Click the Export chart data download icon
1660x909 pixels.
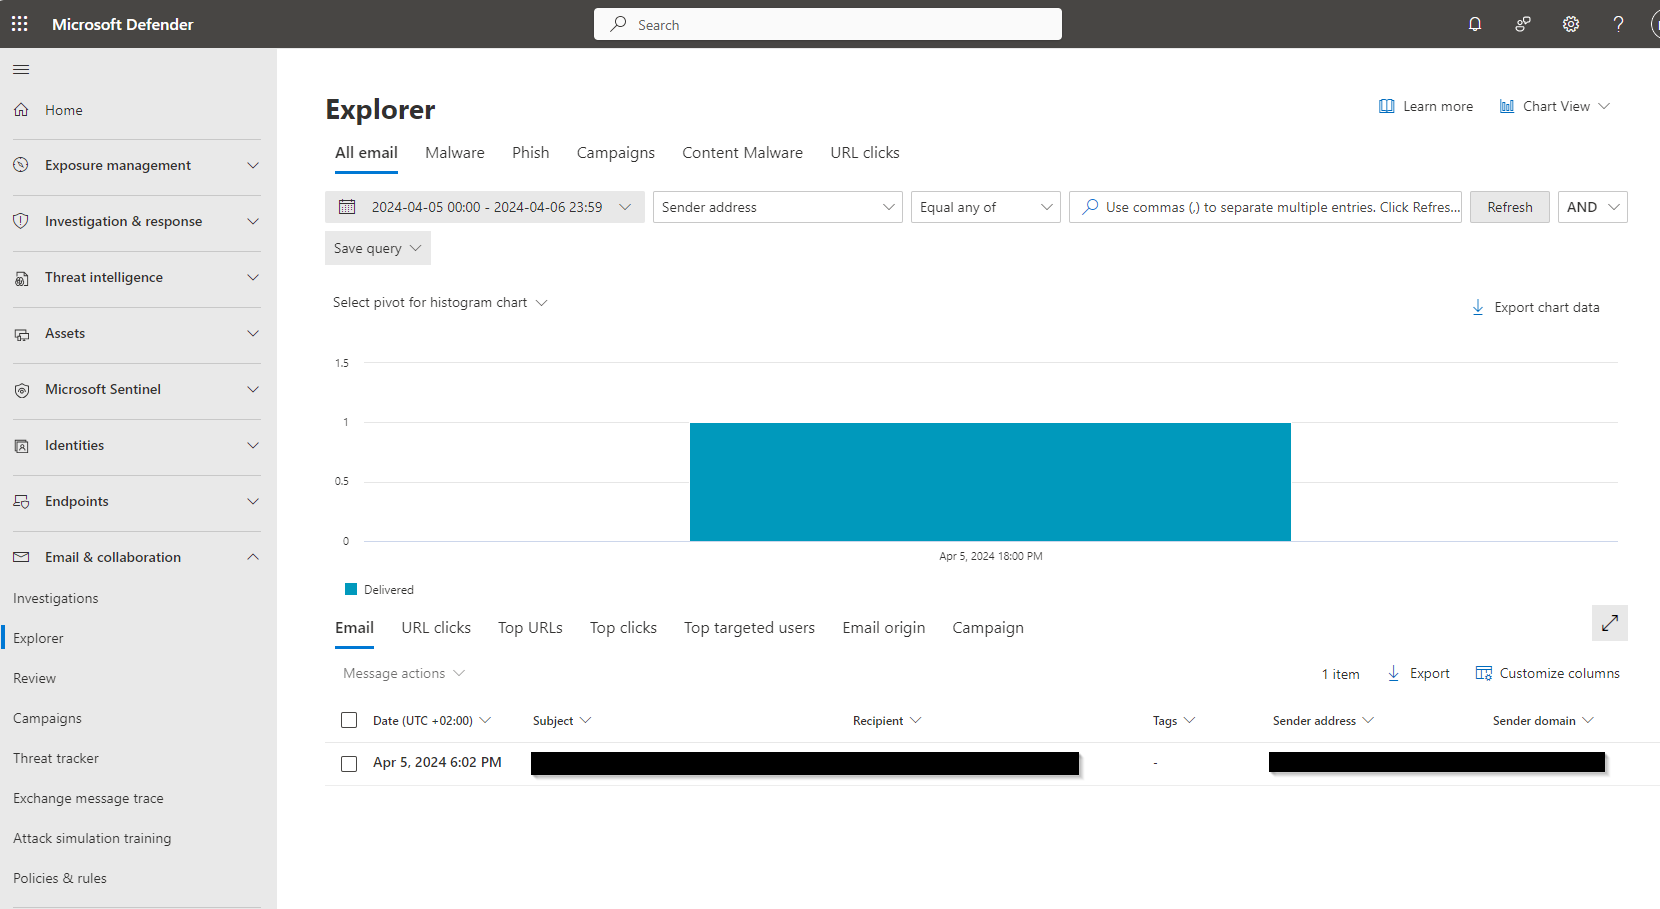click(1478, 307)
